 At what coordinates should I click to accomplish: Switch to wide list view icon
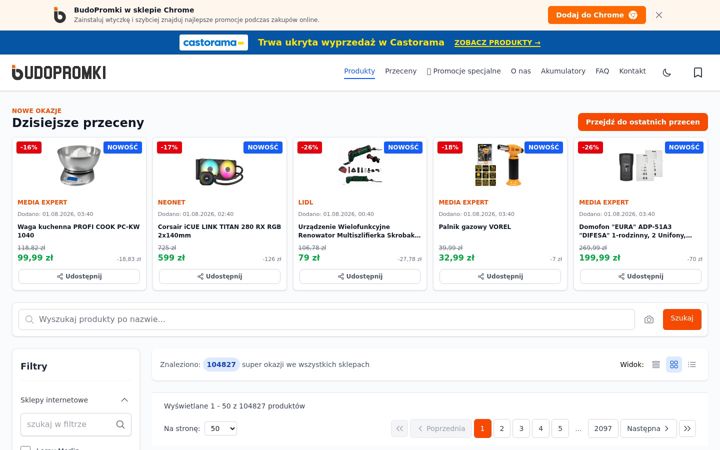tap(656, 365)
